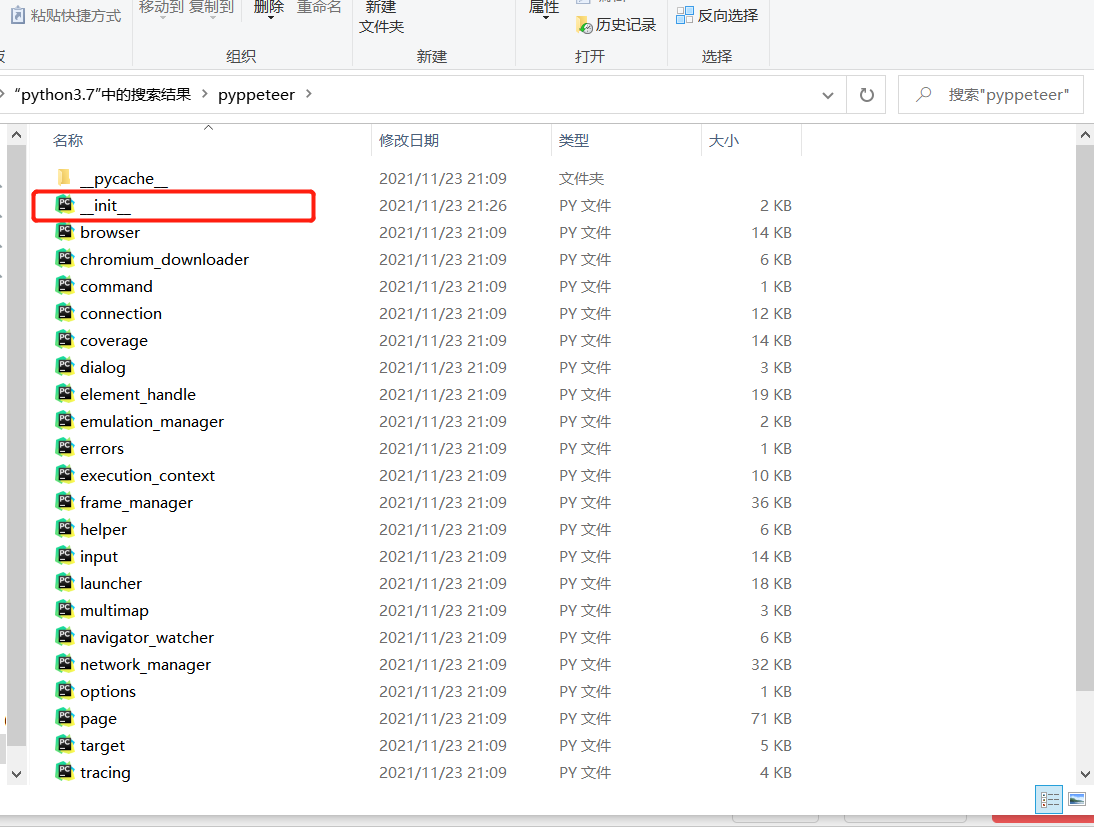Click the 文件夹 type cell
Image resolution: width=1094 pixels, height=827 pixels.
(x=581, y=179)
